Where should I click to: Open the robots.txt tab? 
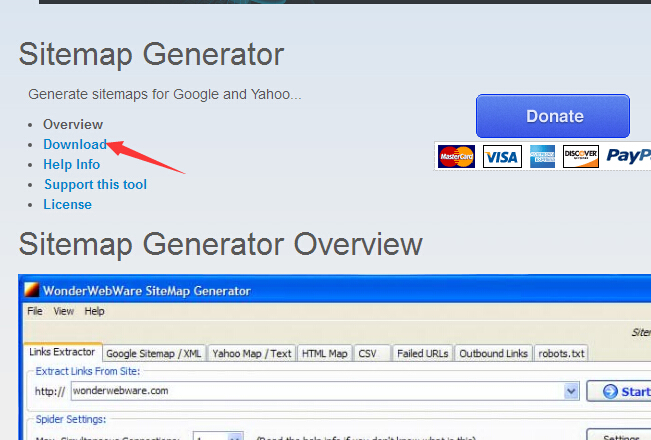tap(561, 354)
